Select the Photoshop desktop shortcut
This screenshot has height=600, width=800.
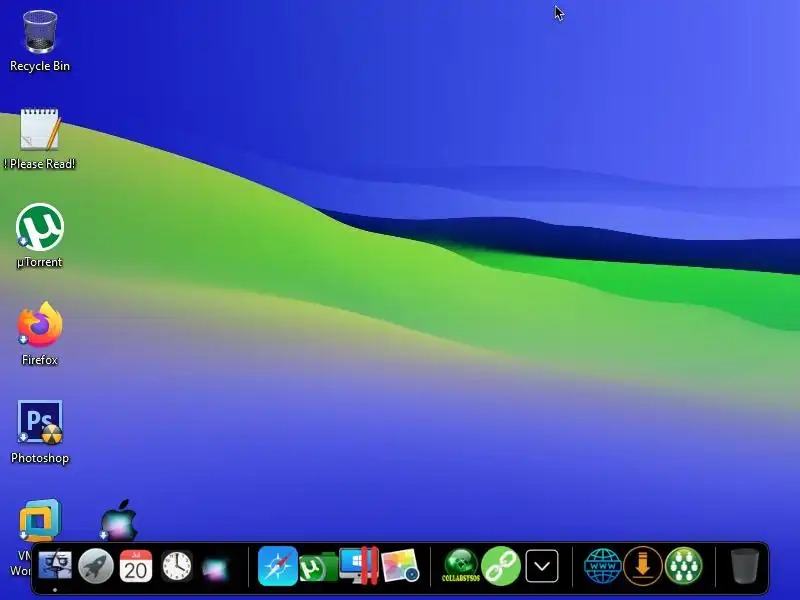40,422
